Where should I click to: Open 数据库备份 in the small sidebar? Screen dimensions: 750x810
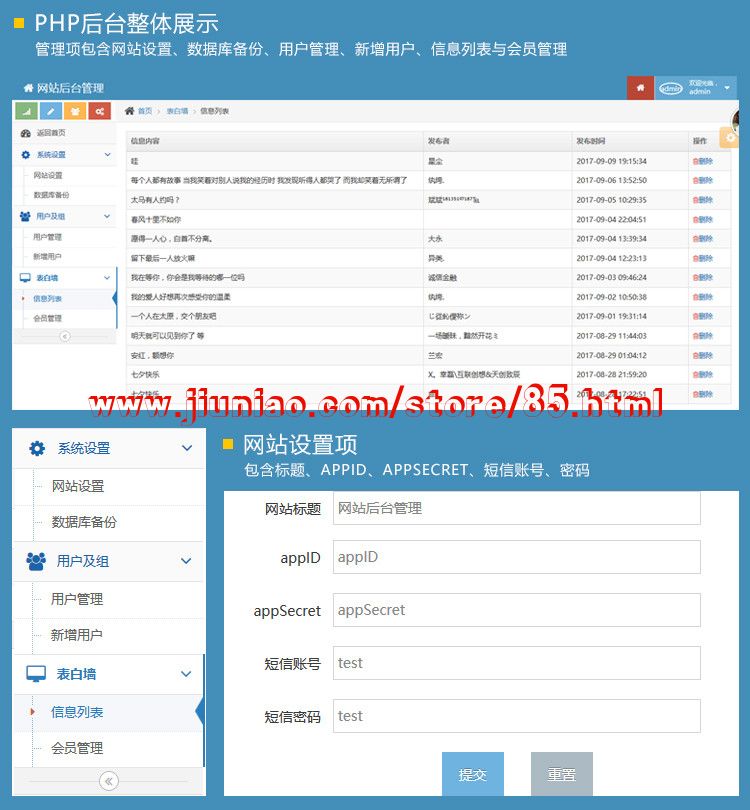click(51, 195)
